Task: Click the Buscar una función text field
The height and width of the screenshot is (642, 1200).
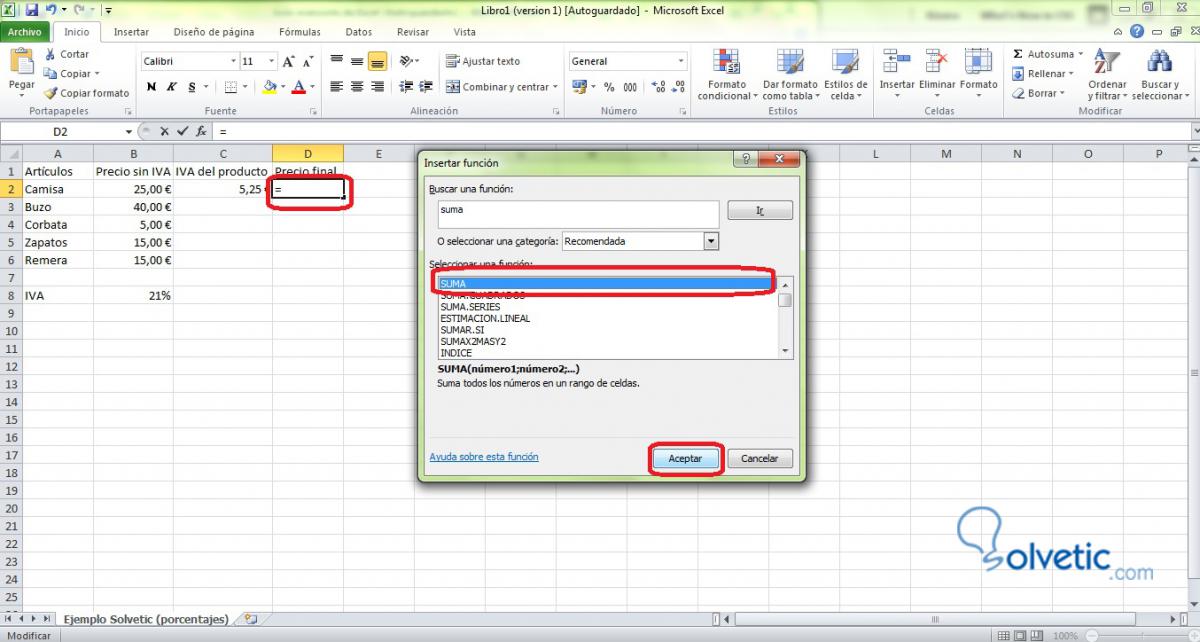Action: (x=579, y=214)
